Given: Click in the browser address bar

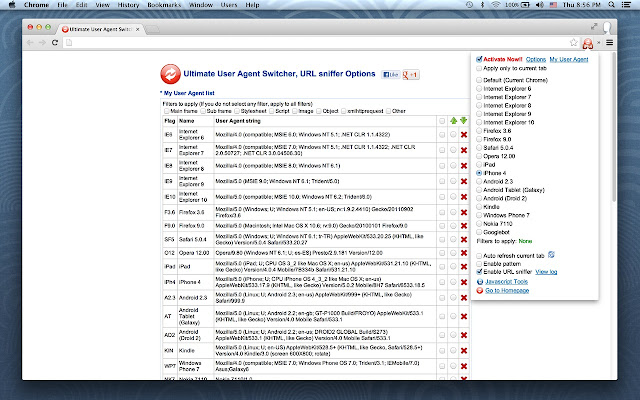Looking at the screenshot, I should 318,42.
